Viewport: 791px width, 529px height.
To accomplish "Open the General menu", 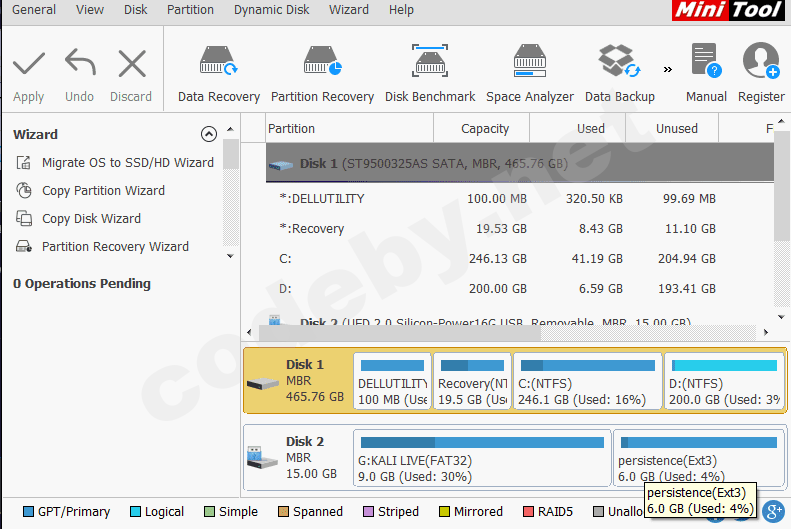I will tap(34, 10).
